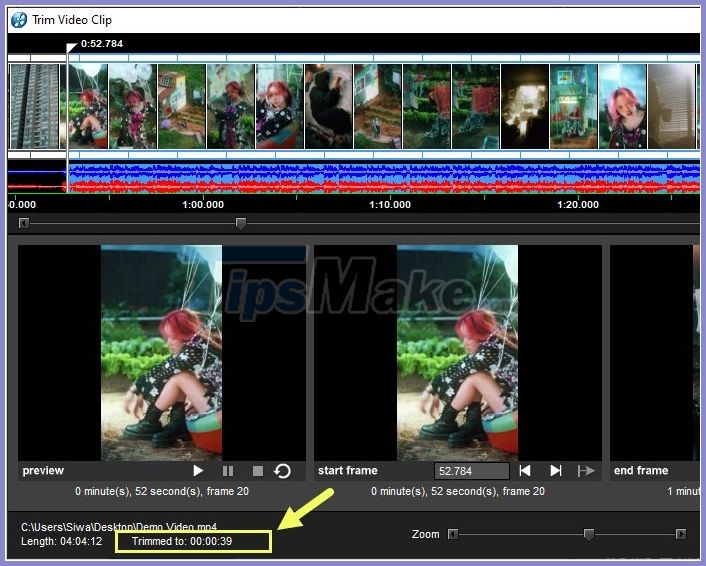The width and height of the screenshot is (706, 566).
Task: Pause the preview playback
Action: pyautogui.click(x=228, y=471)
